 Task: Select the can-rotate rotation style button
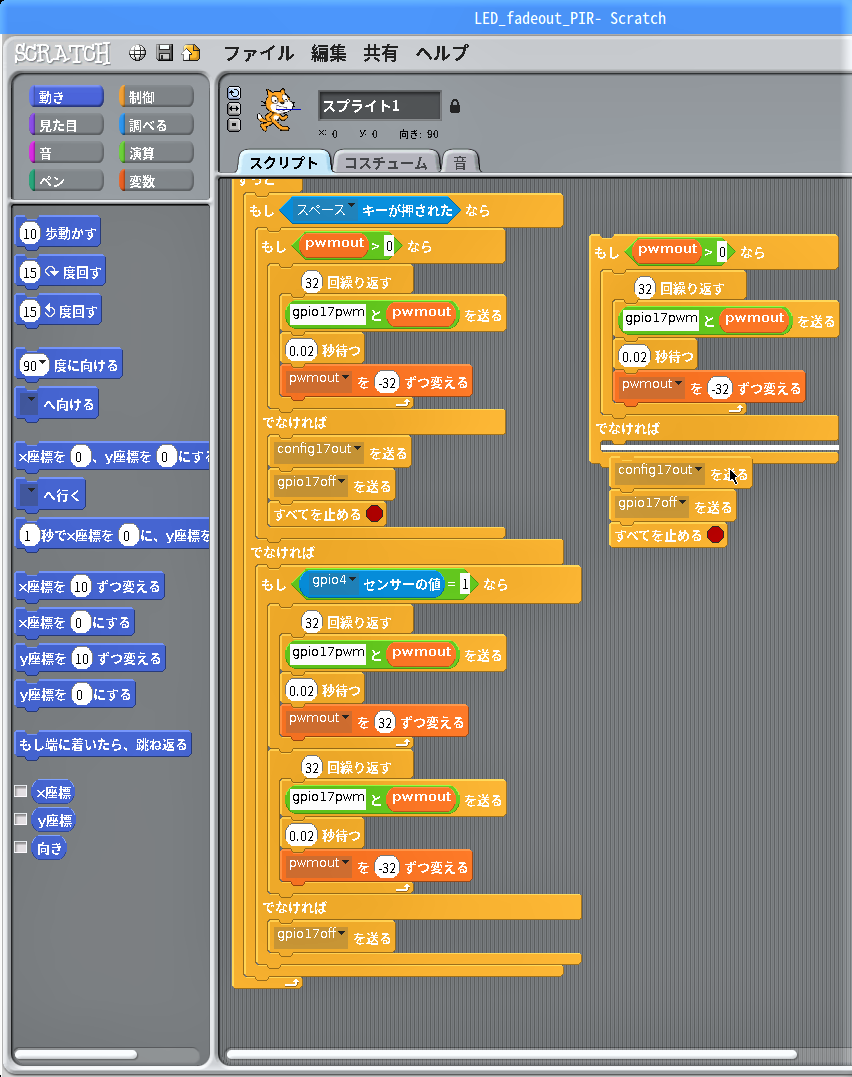[234, 93]
